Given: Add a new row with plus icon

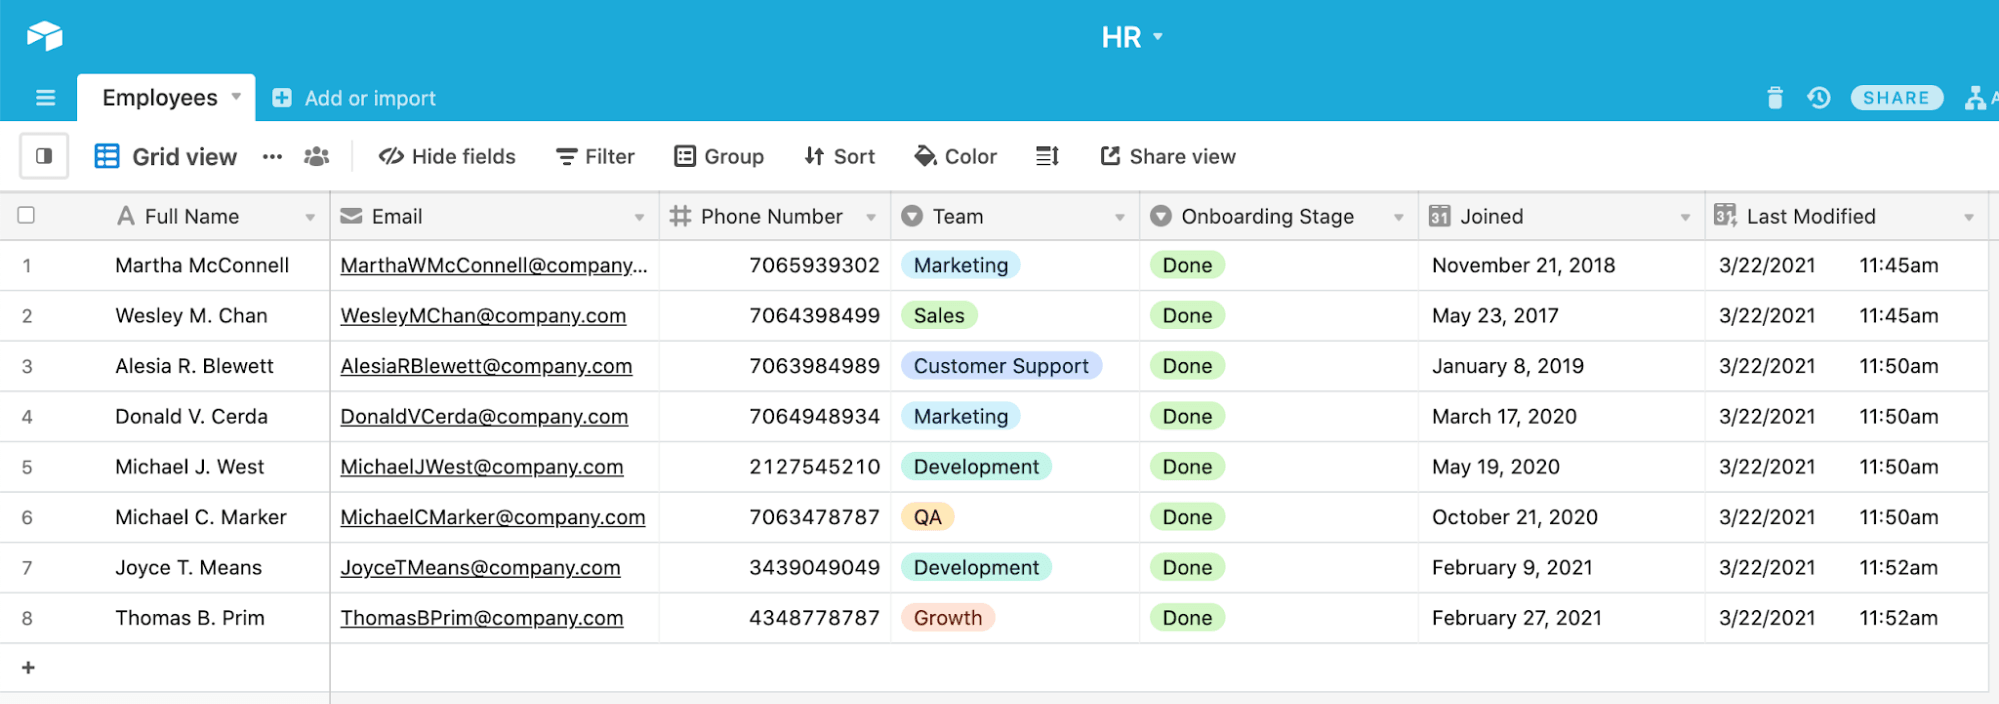Looking at the screenshot, I should click(28, 668).
